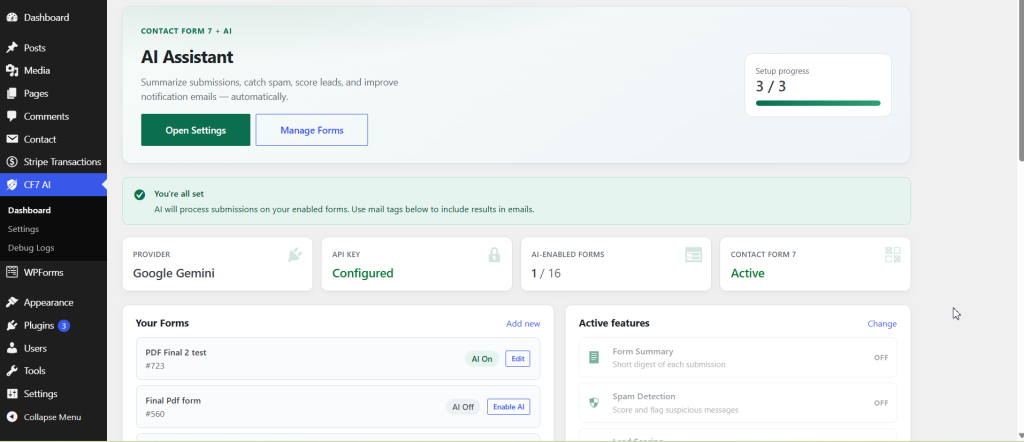Click the Collapse Menu label

[x=52, y=417]
